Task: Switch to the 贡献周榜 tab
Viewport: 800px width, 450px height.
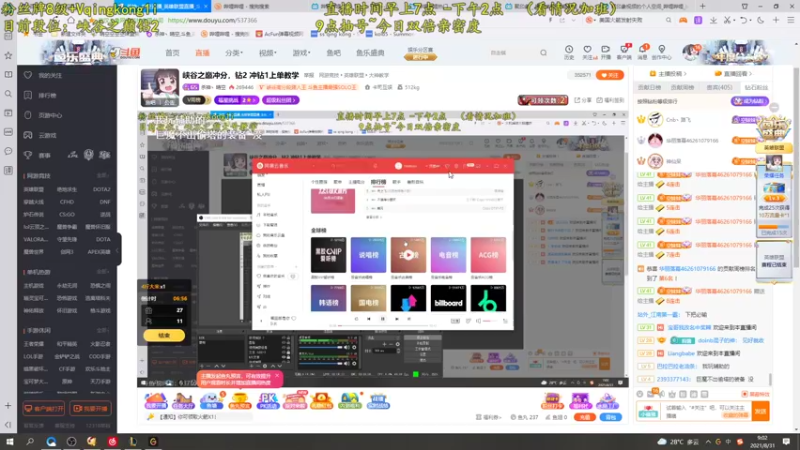Action: [x=682, y=88]
